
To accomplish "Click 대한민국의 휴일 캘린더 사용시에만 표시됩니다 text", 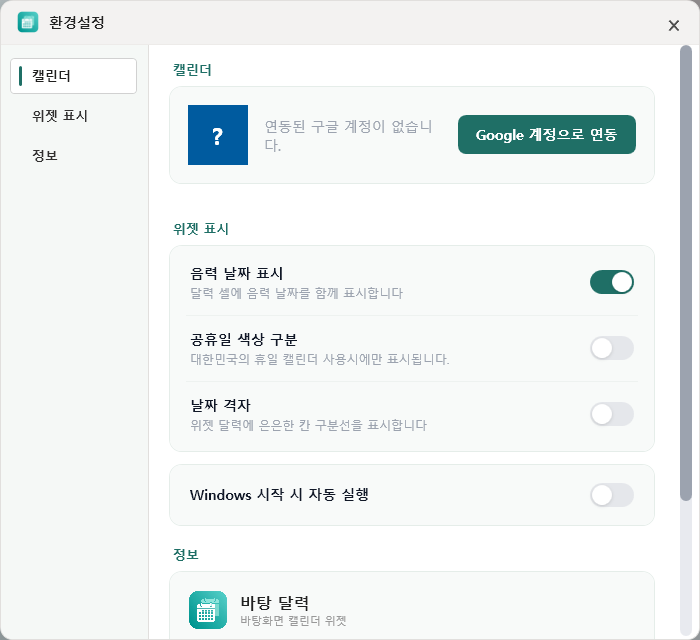I will [320, 359].
